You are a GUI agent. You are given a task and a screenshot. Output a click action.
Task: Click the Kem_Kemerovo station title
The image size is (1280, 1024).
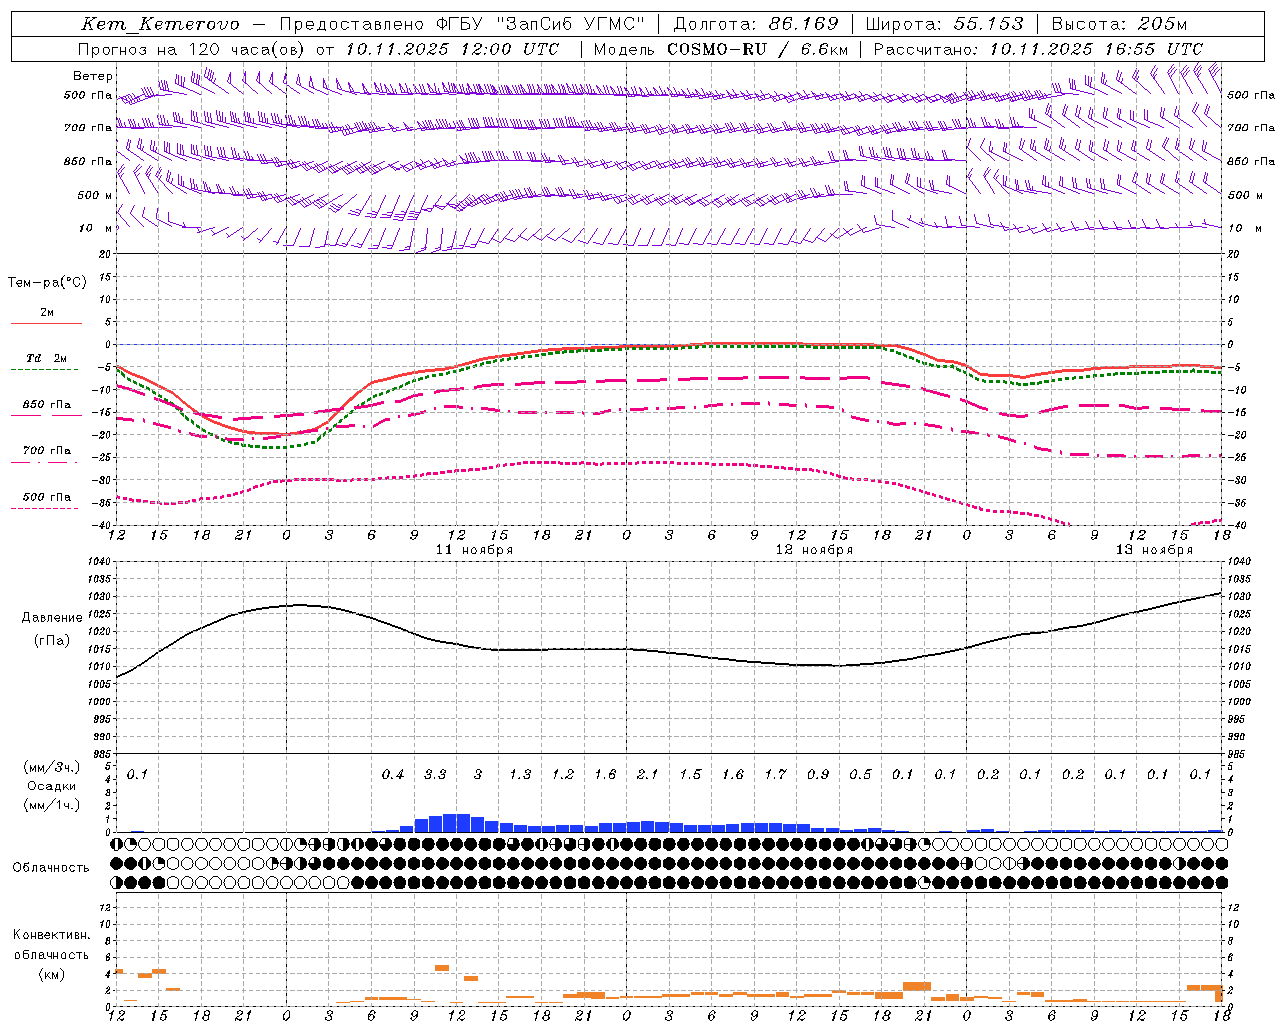[x=161, y=24]
